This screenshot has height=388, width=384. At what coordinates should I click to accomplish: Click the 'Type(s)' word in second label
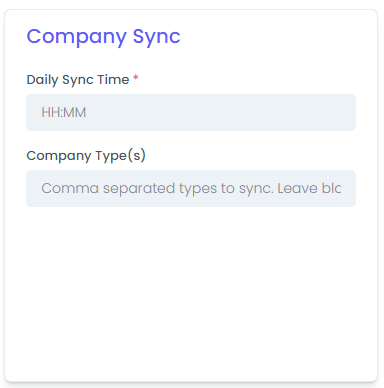121,156
